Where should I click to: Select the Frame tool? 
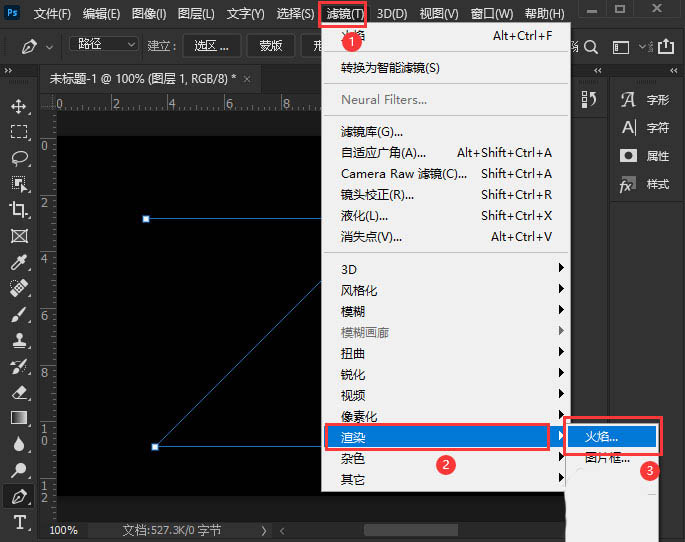click(18, 236)
